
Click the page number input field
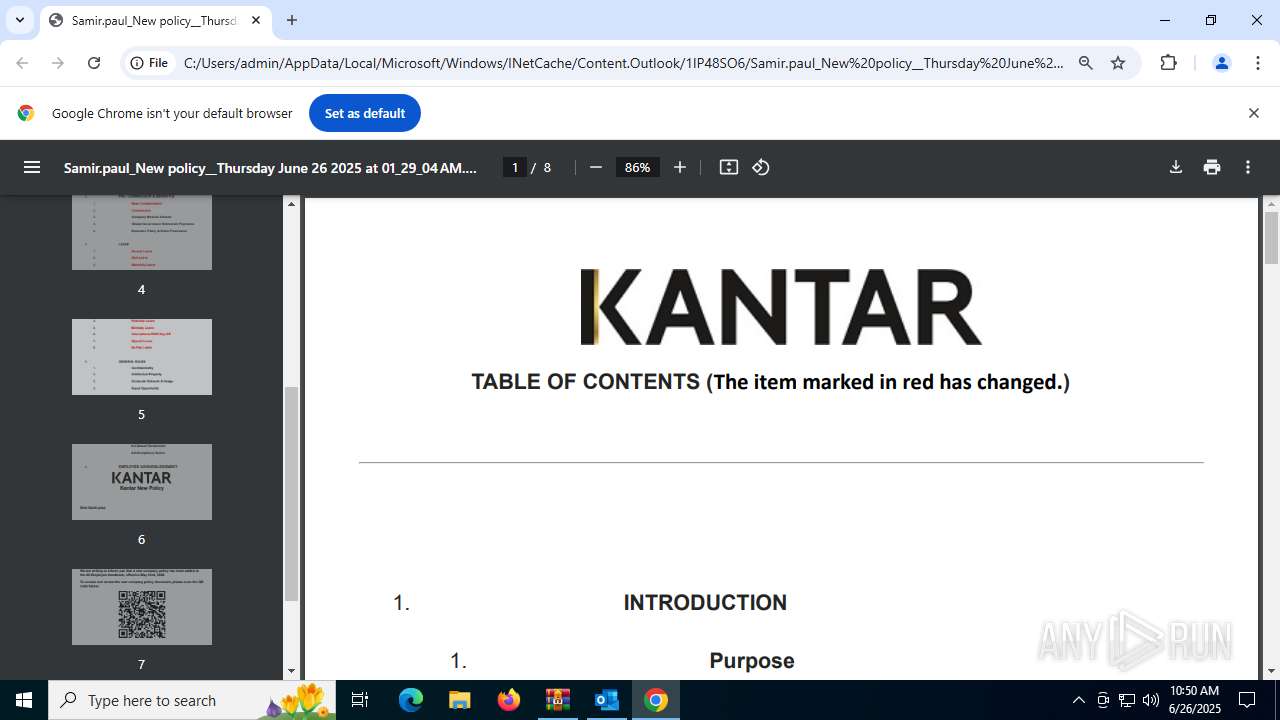click(x=515, y=167)
